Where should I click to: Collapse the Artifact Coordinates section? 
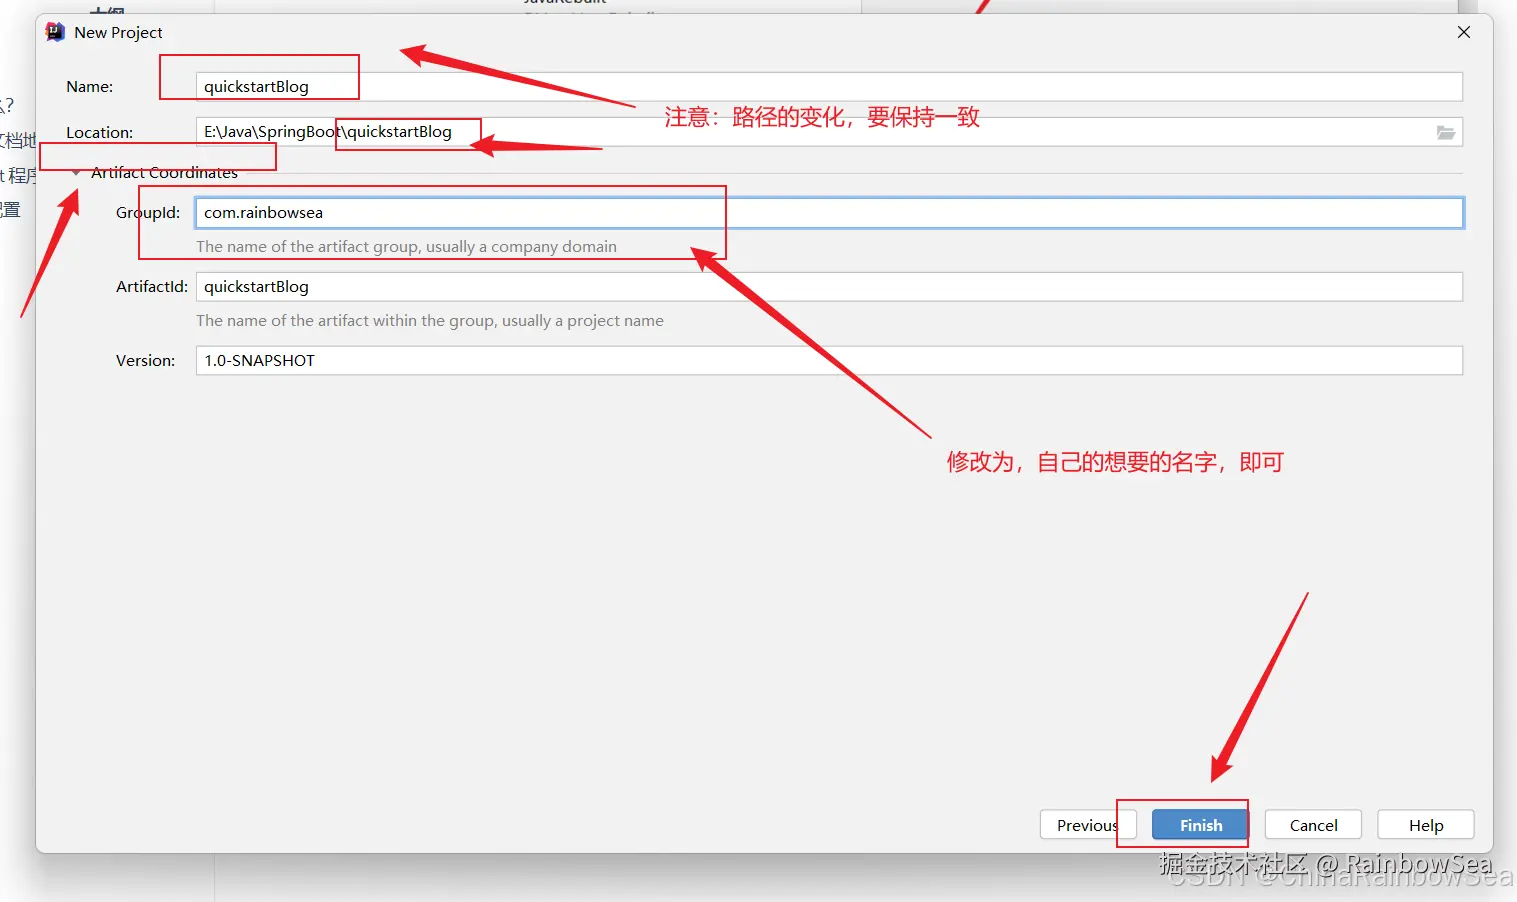[77, 173]
